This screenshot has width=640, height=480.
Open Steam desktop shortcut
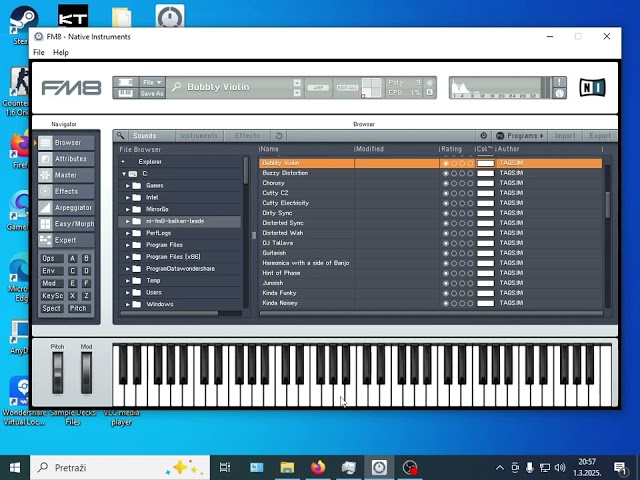tap(23, 24)
